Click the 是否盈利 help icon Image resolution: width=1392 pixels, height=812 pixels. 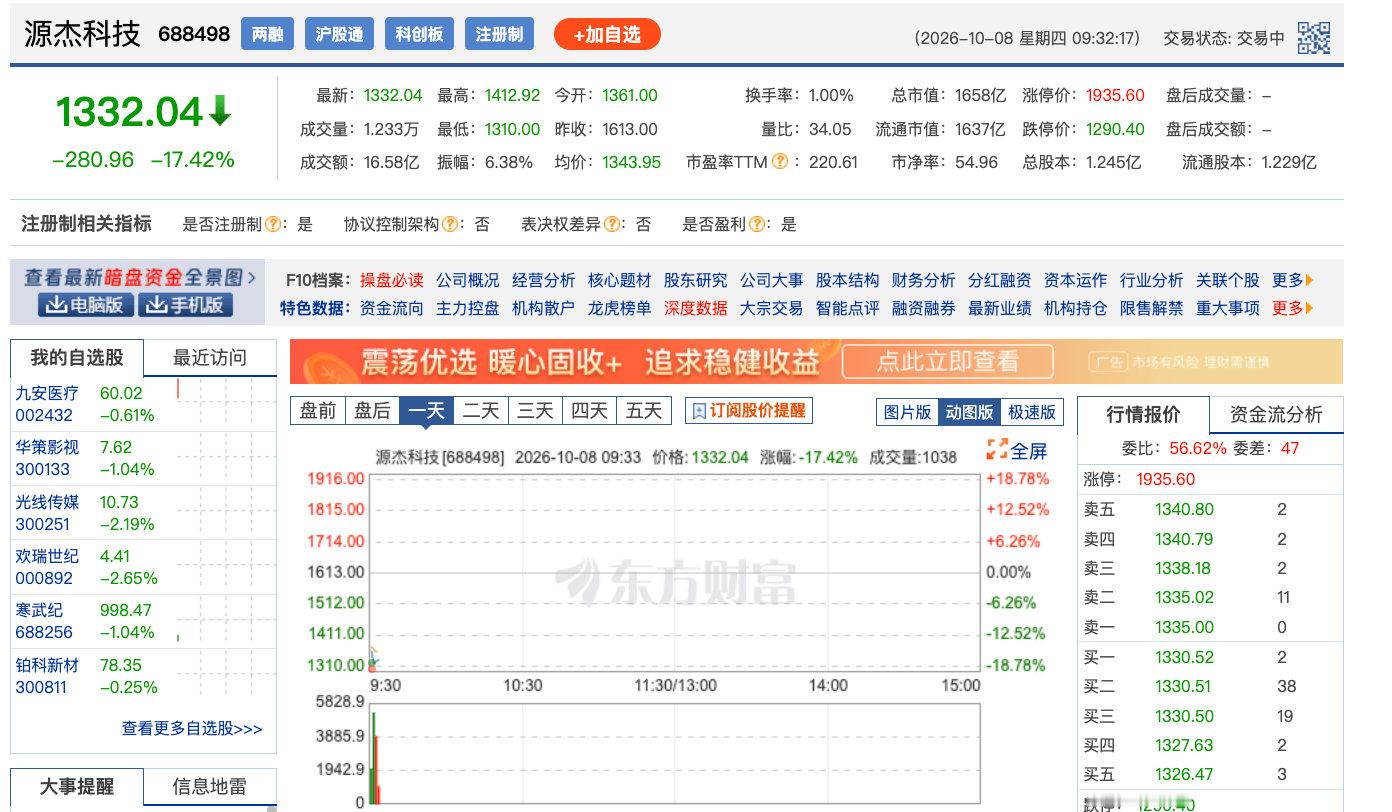(x=757, y=224)
